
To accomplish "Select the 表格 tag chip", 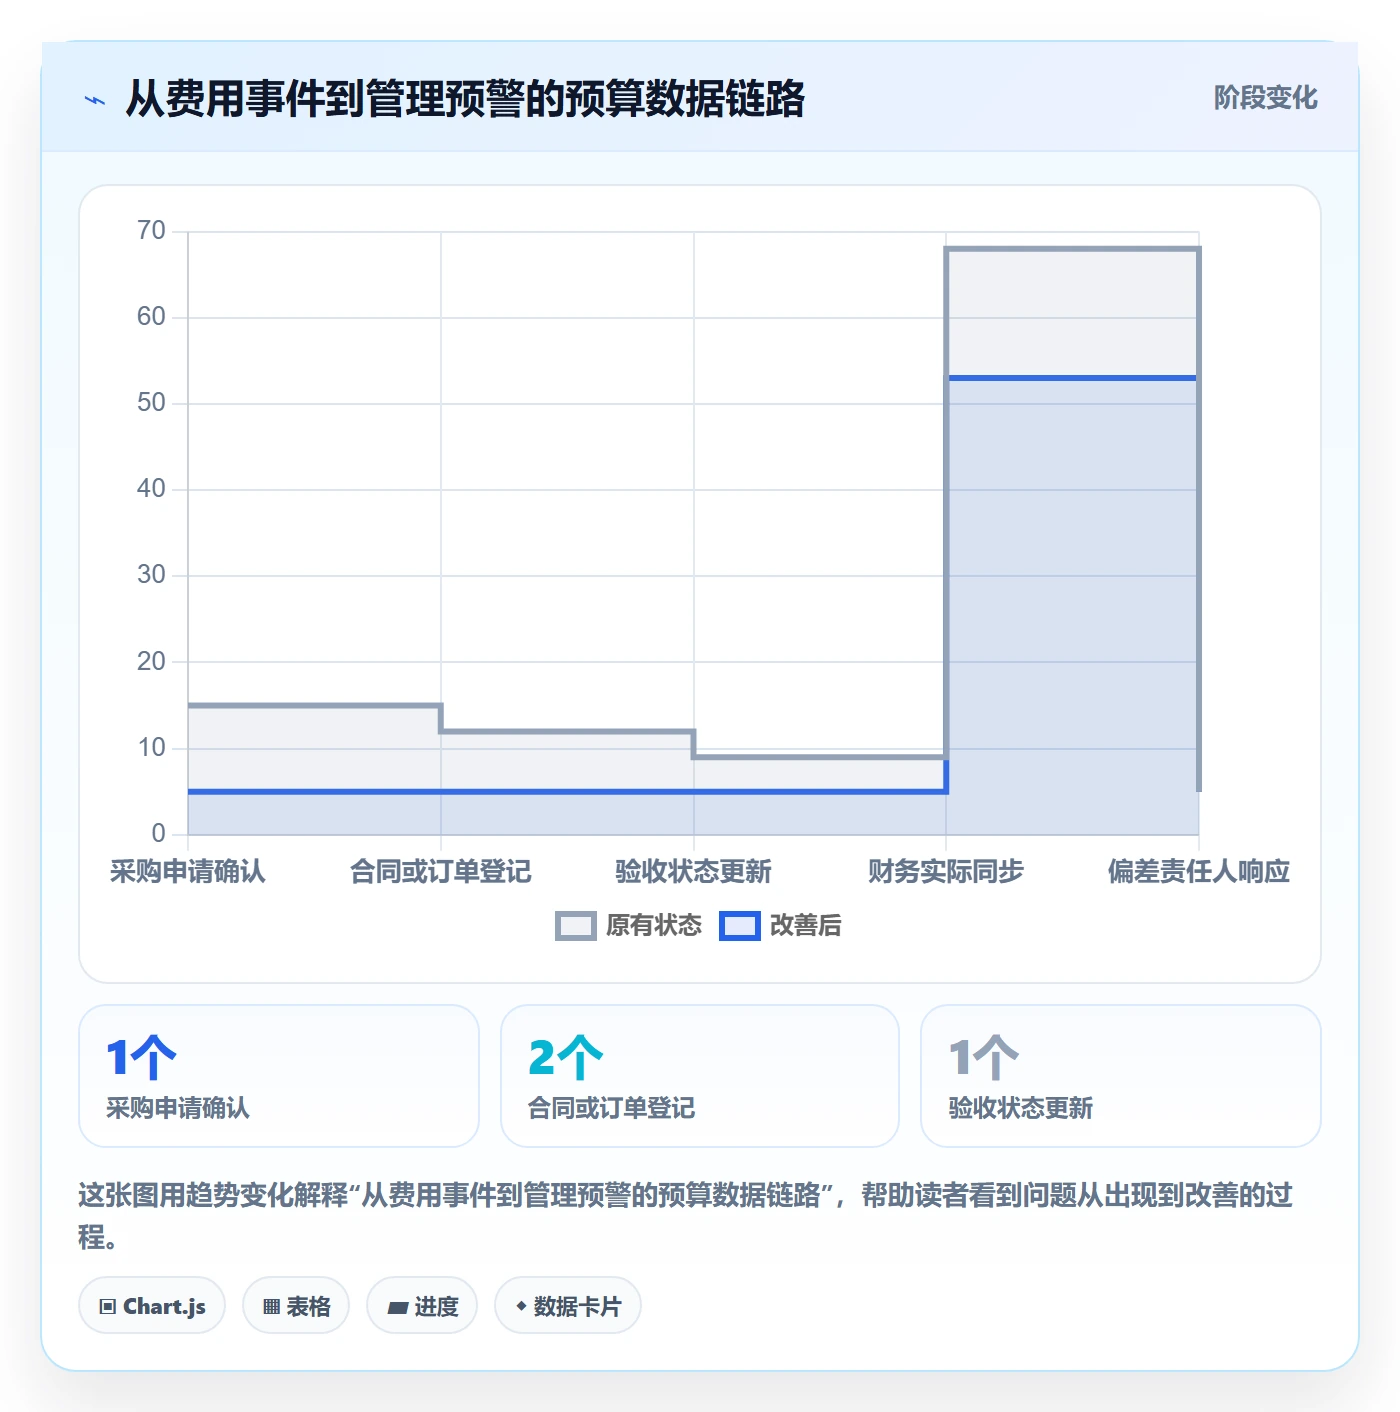I will (x=296, y=1305).
